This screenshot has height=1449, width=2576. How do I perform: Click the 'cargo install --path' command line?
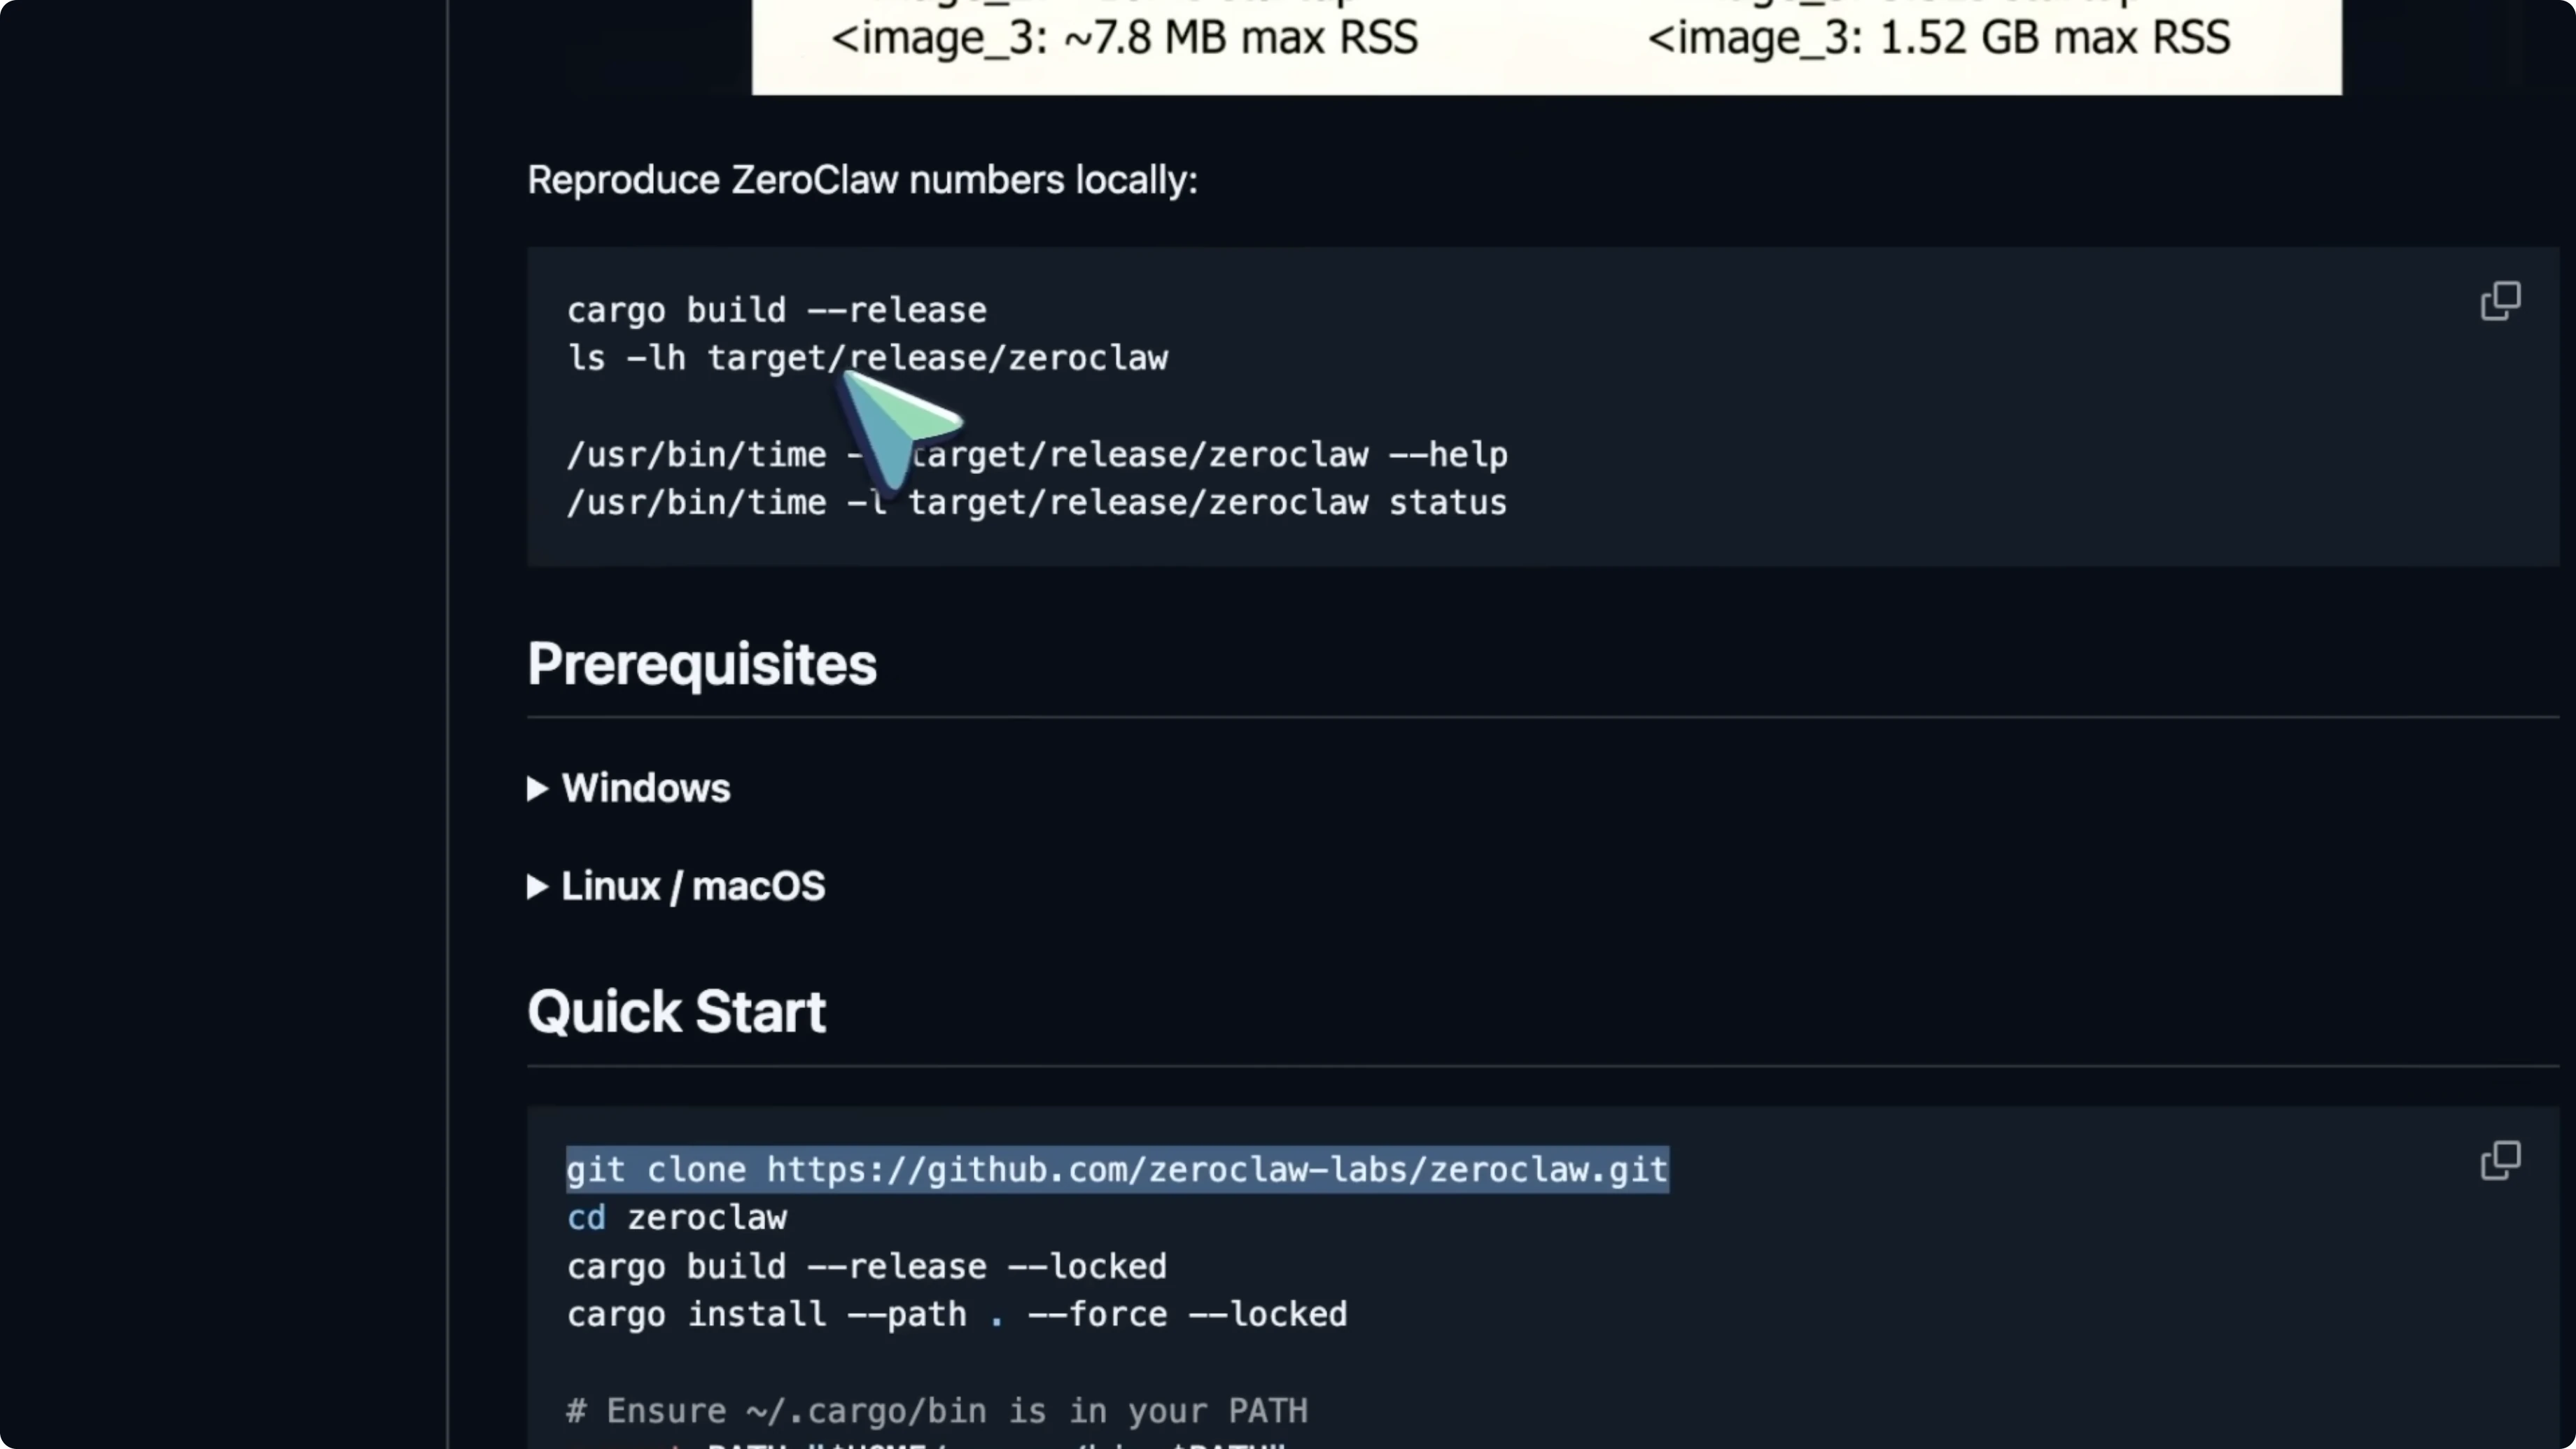(x=956, y=1315)
